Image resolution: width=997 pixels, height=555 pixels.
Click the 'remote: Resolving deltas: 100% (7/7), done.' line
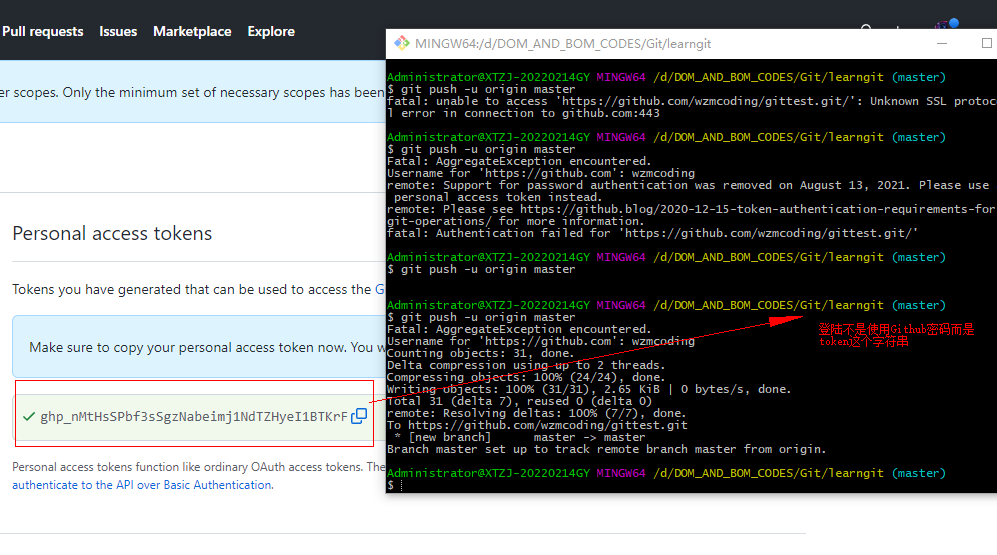pyautogui.click(x=536, y=413)
